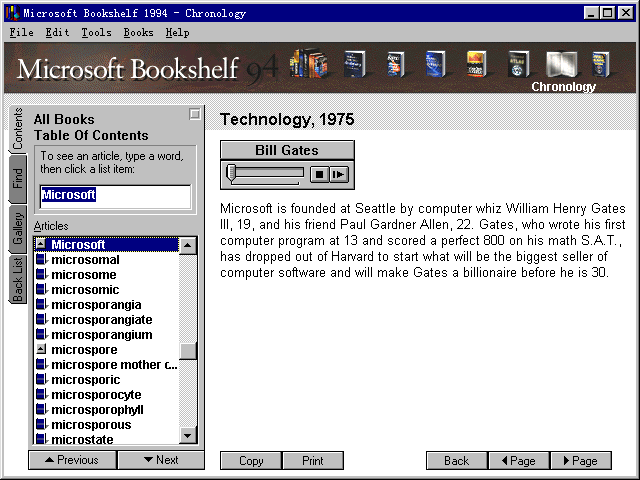Play the Bill Gates audio clip
The height and width of the screenshot is (480, 640).
click(x=339, y=174)
